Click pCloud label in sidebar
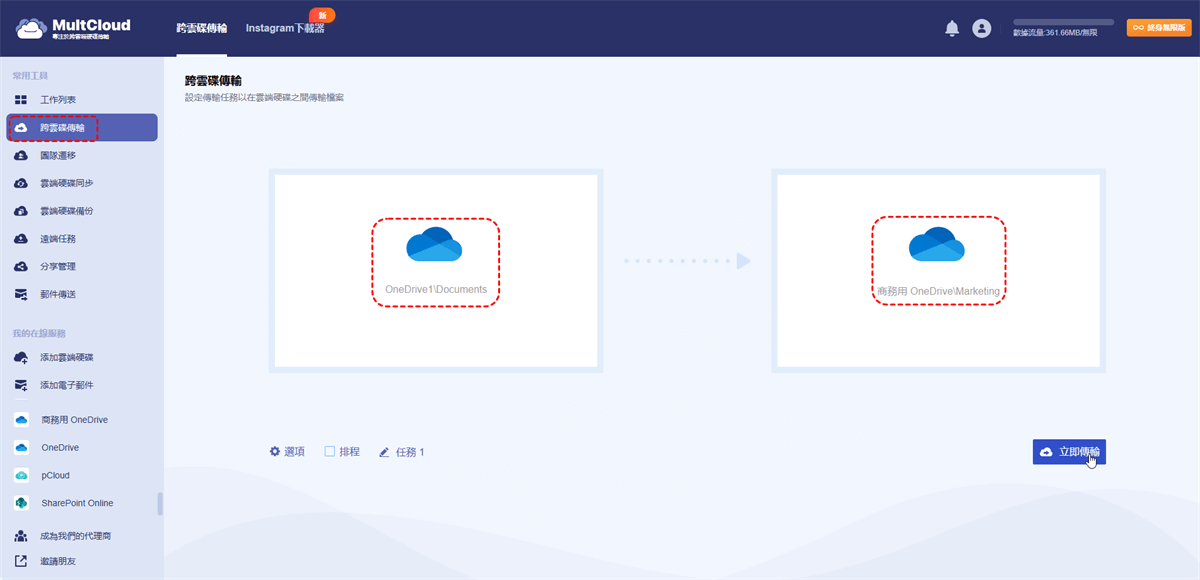The width and height of the screenshot is (1200, 580). [x=55, y=475]
